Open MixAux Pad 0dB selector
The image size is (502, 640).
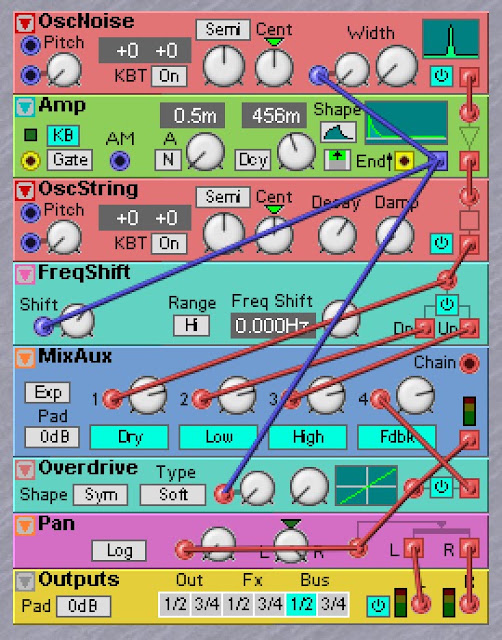point(52,437)
